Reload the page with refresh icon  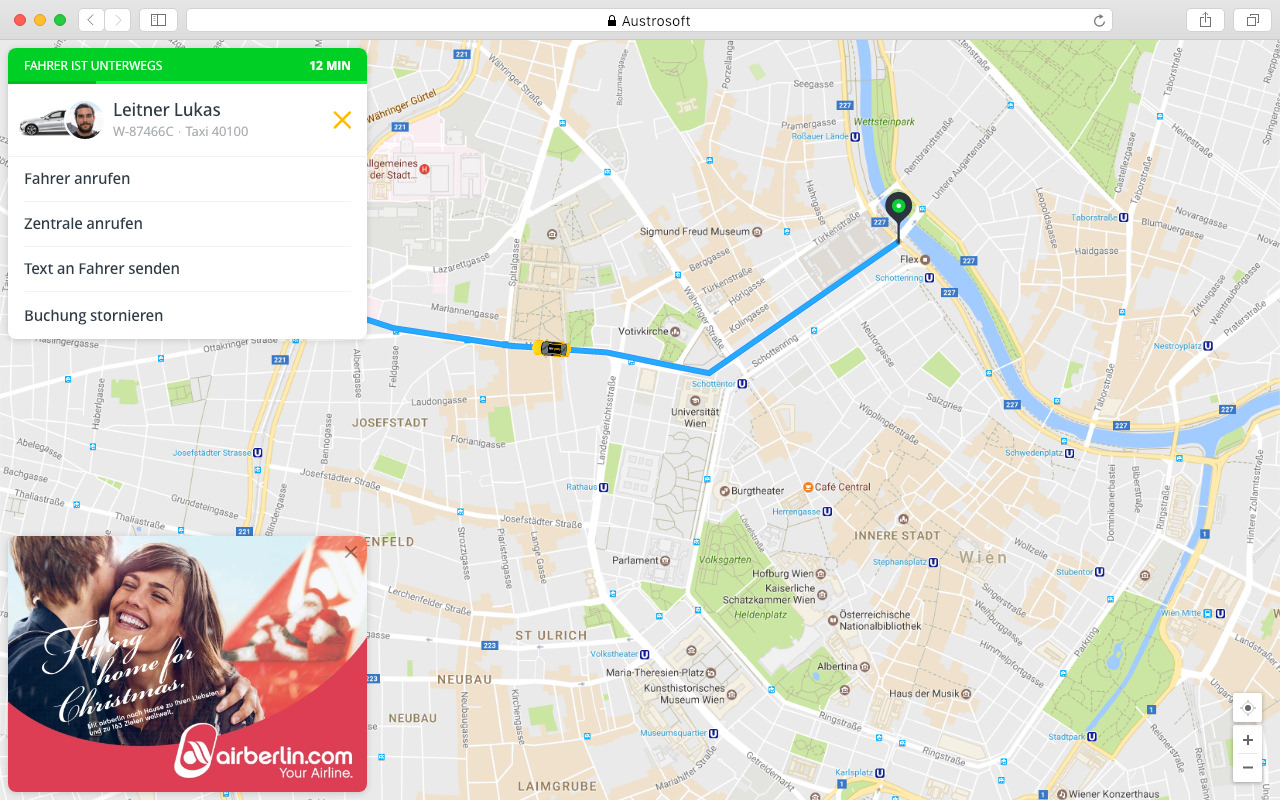(x=1099, y=21)
